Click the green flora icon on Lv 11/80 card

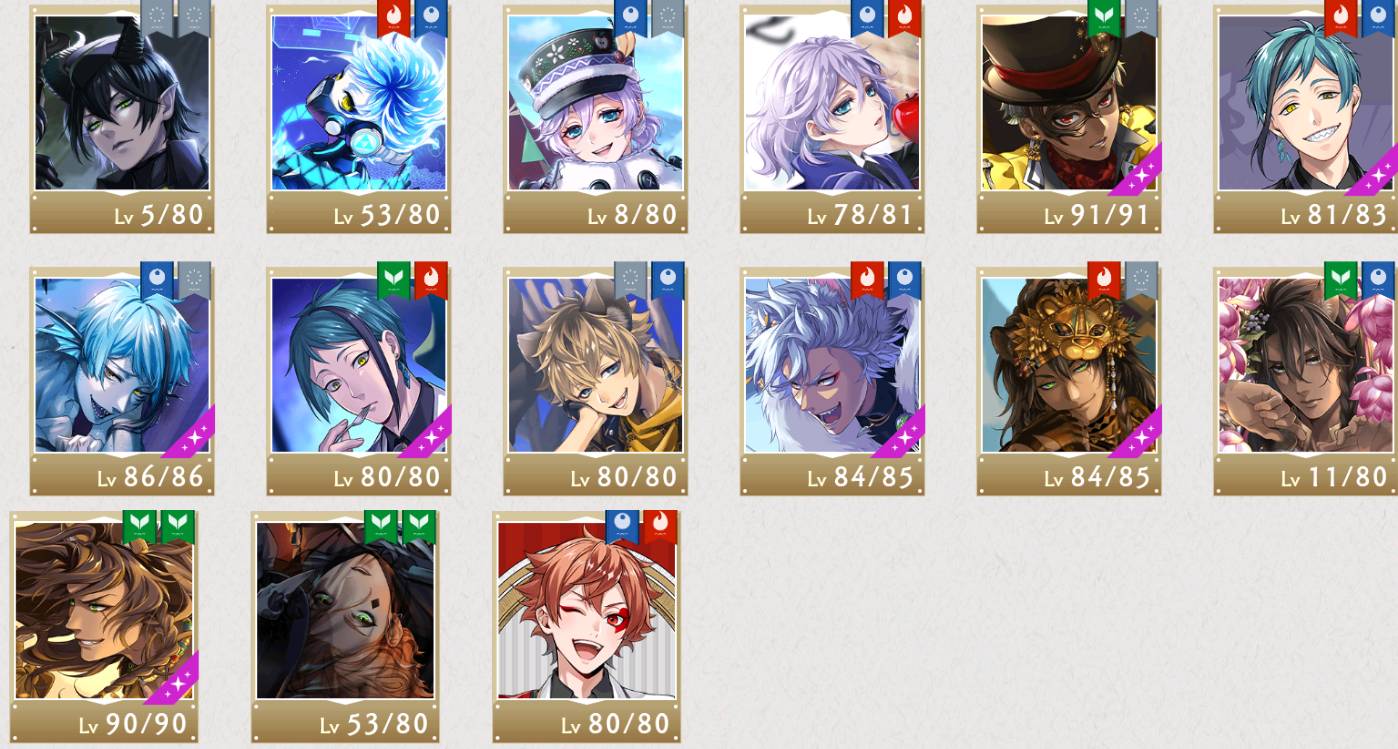tap(1341, 281)
